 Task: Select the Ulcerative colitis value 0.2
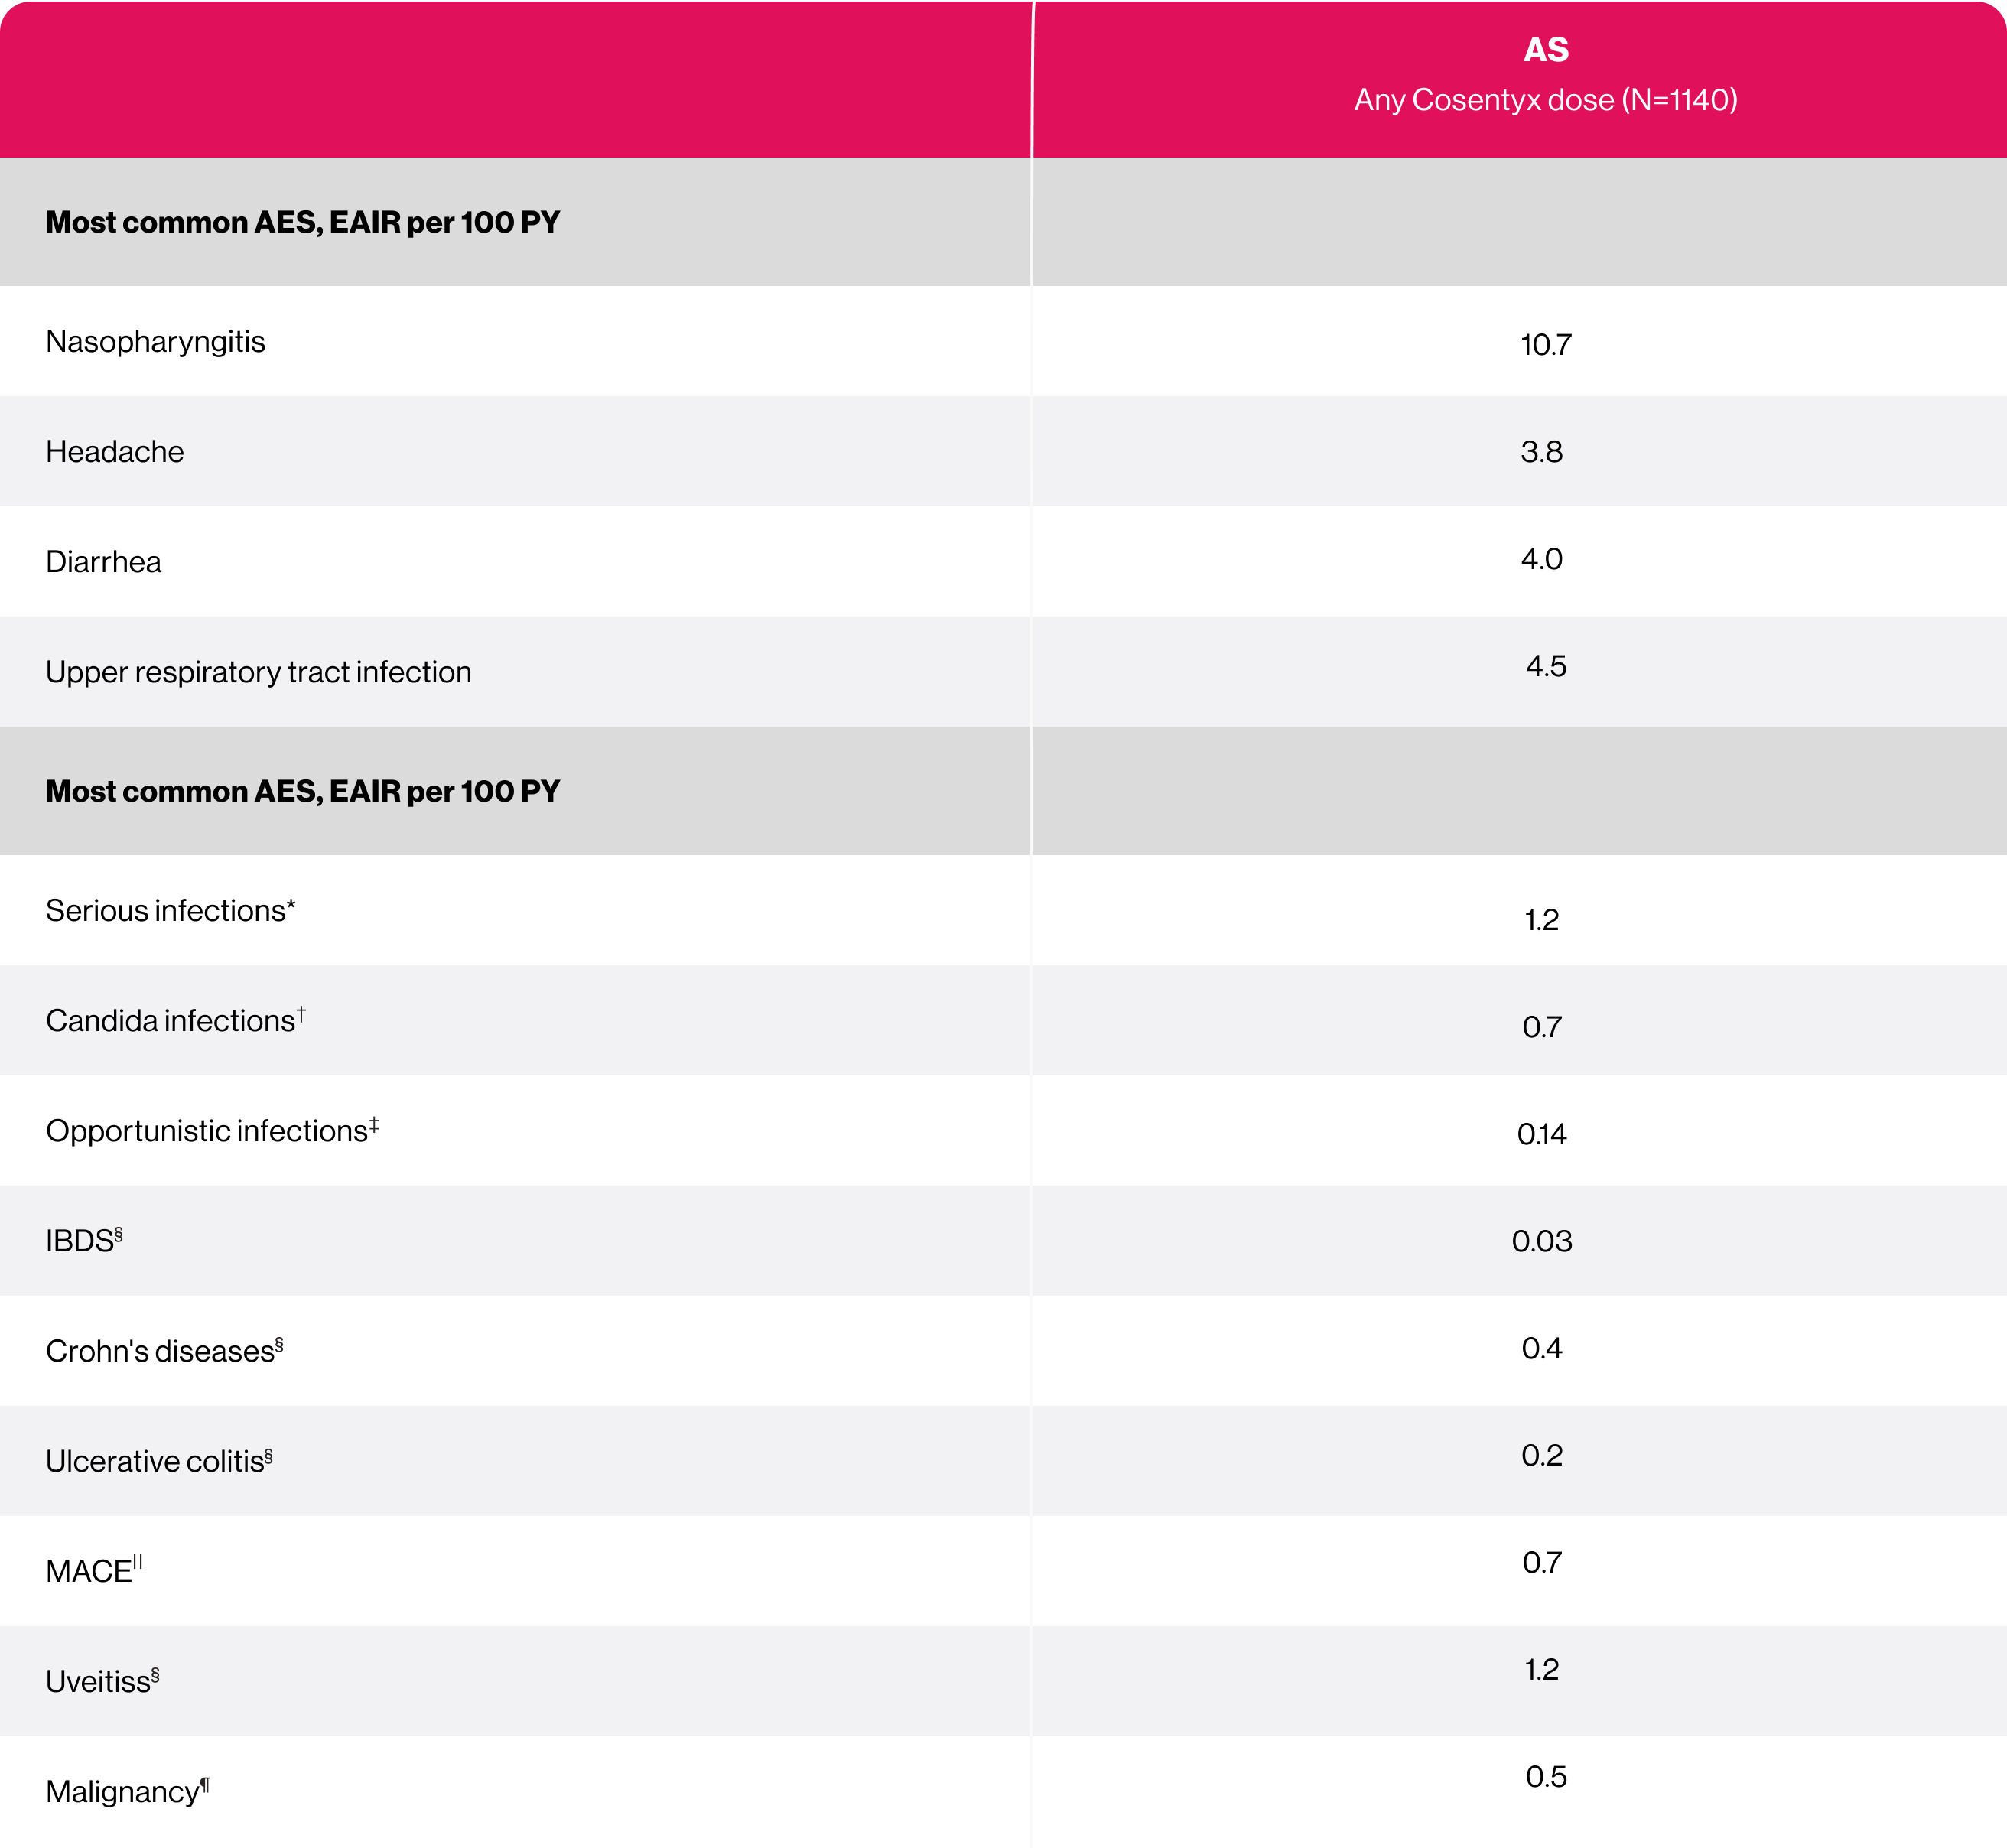(x=1541, y=1455)
